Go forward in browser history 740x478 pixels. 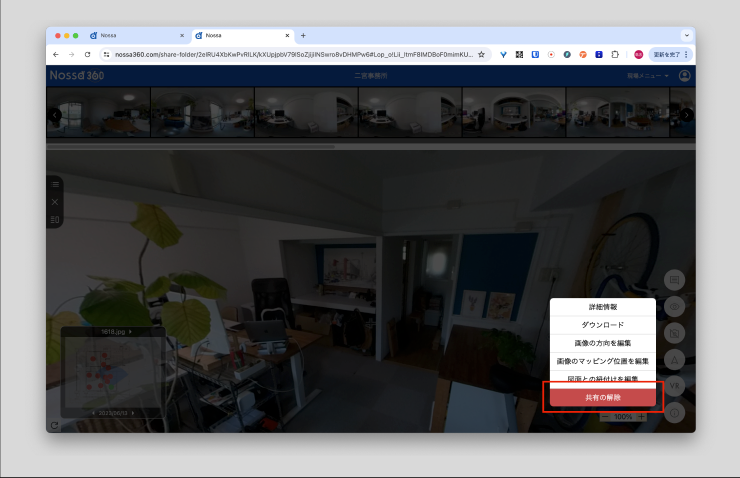click(71, 55)
